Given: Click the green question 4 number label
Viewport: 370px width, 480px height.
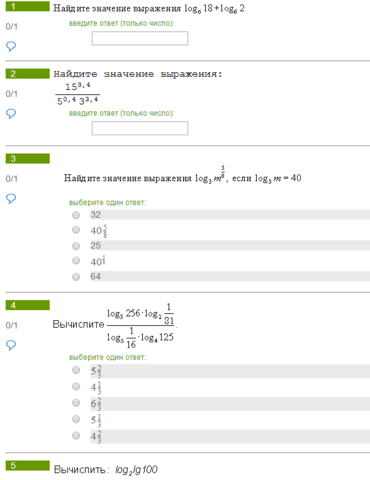Looking at the screenshot, I should point(28,305).
